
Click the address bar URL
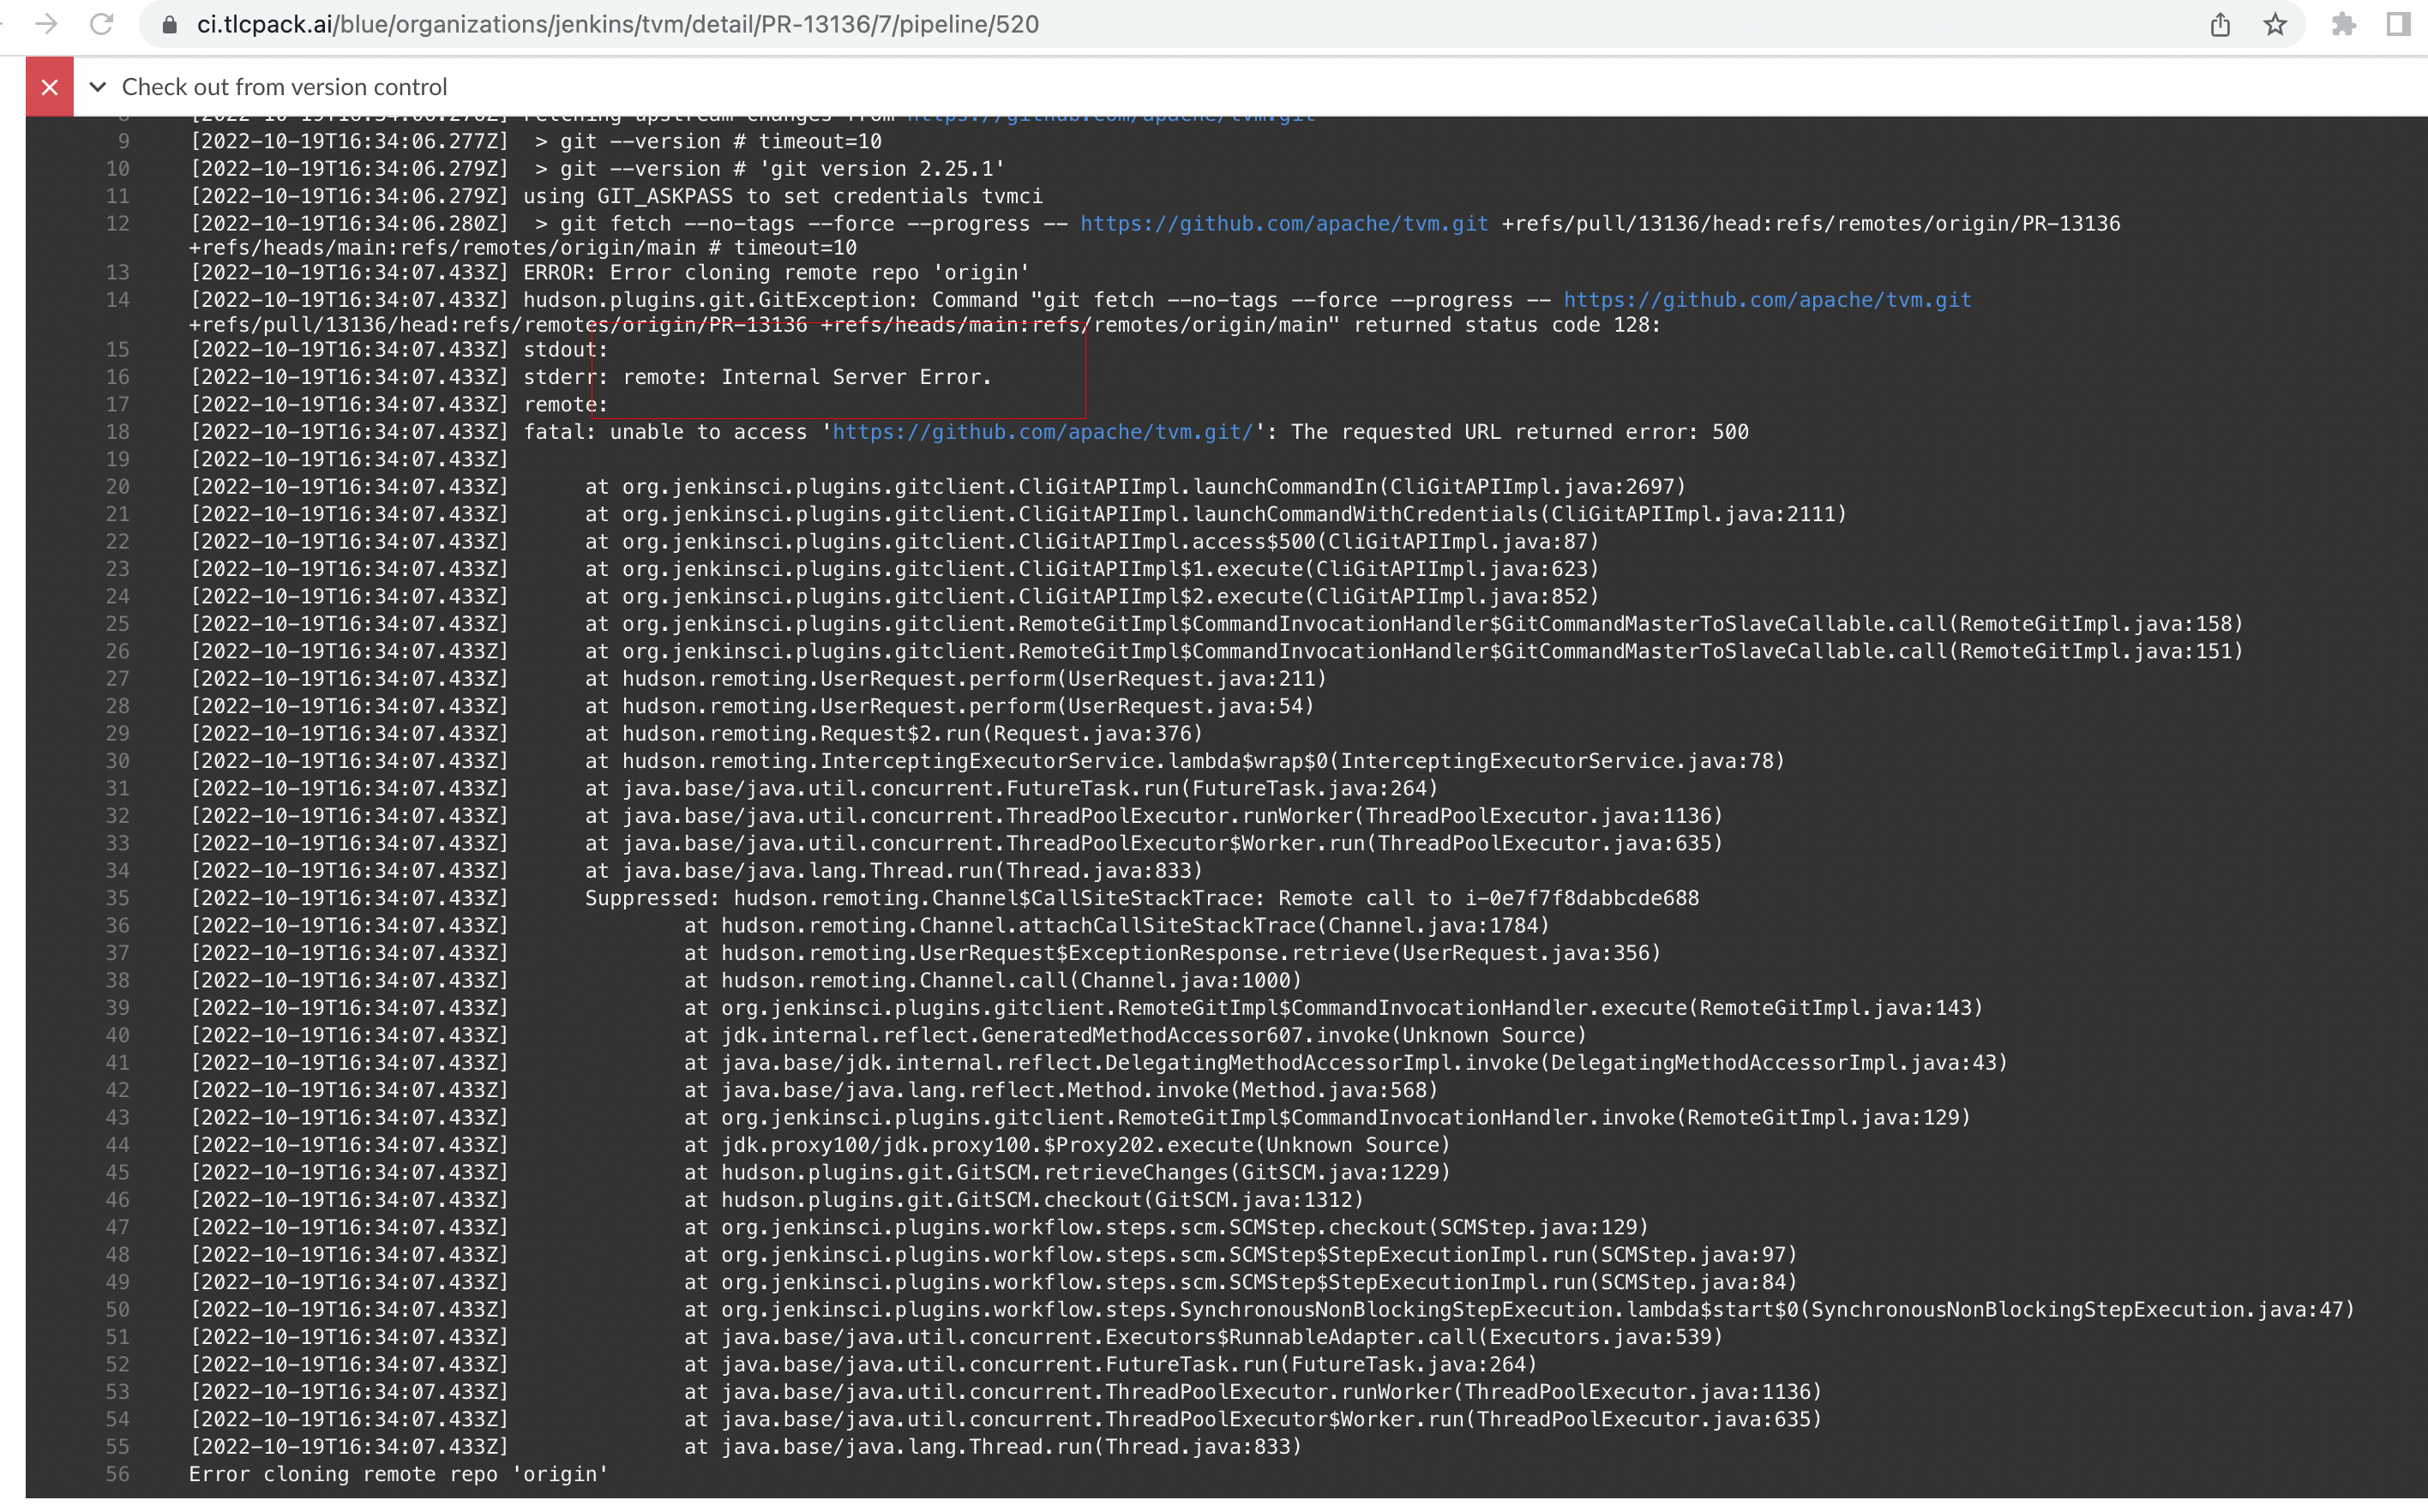[617, 24]
